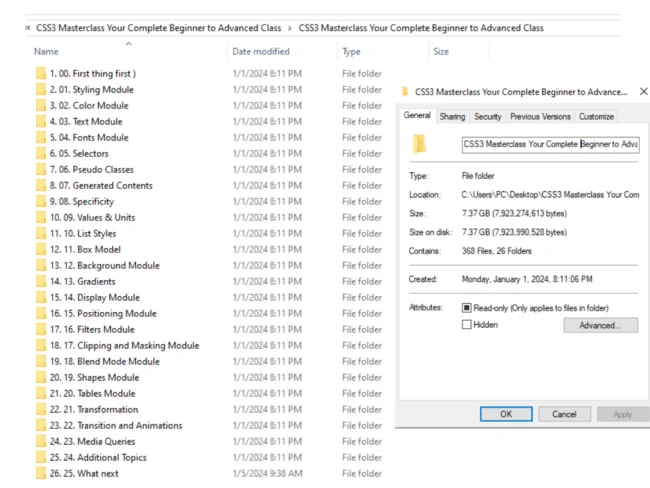The height and width of the screenshot is (488, 650).
Task: Sort by the Date modified column
Action: 260,51
